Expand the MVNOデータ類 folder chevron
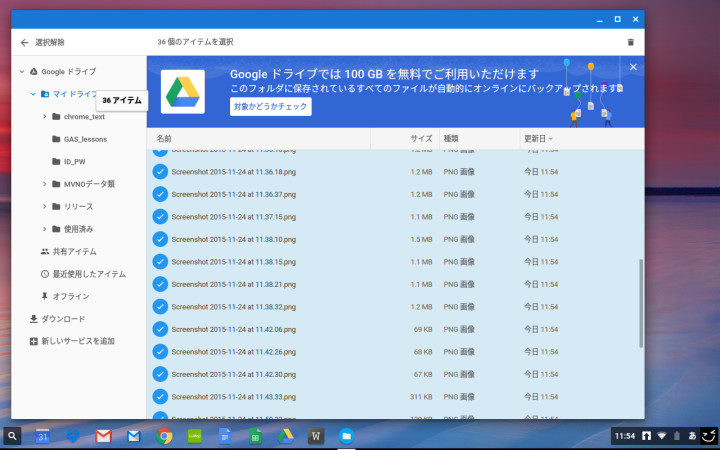 45,184
